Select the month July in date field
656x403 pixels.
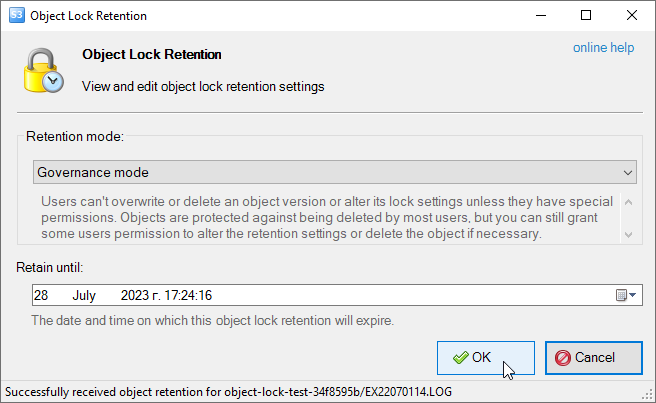point(86,295)
